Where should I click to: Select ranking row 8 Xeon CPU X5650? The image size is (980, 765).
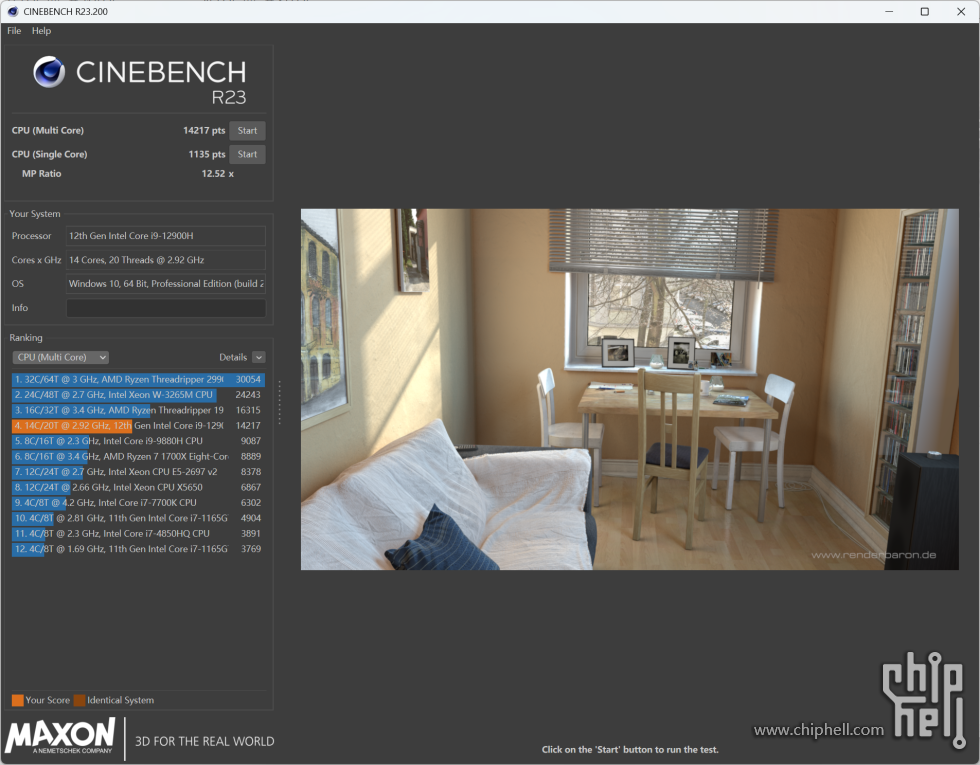coord(138,488)
